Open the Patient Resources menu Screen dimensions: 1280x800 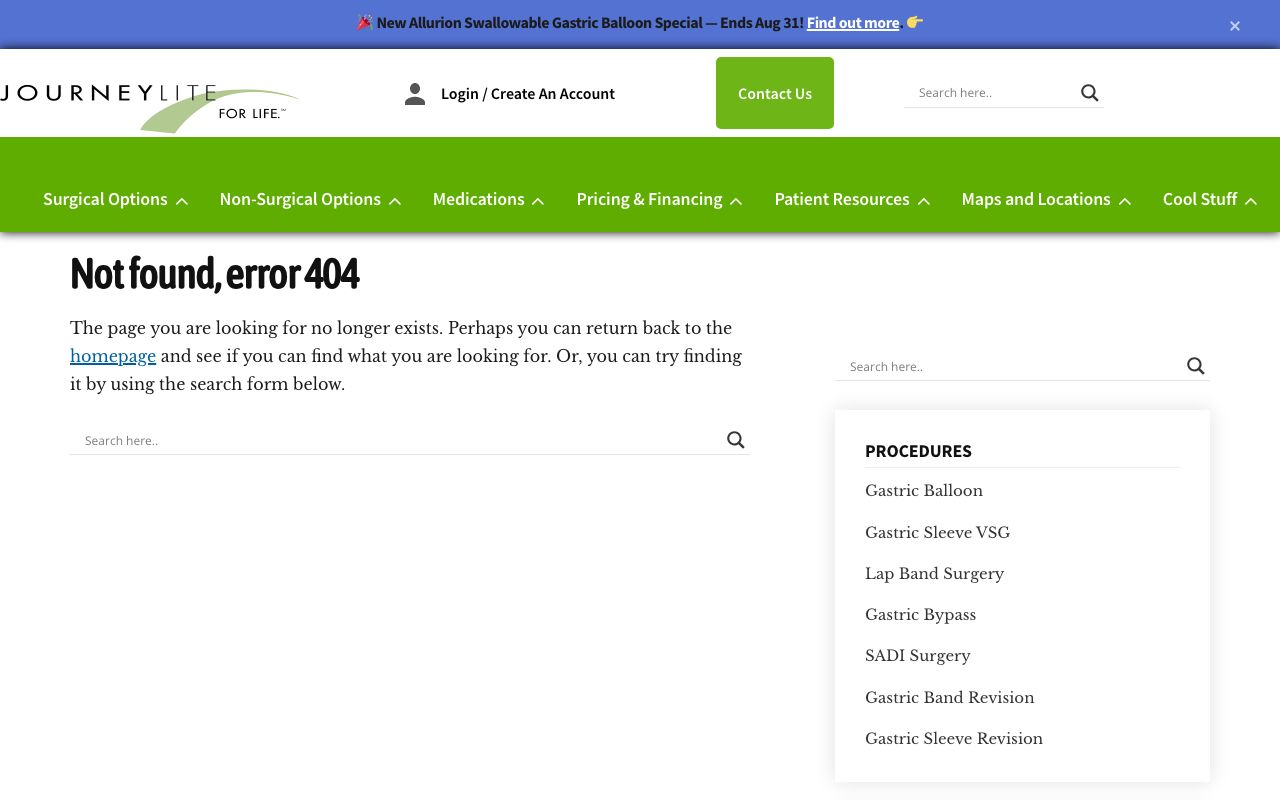pos(852,199)
